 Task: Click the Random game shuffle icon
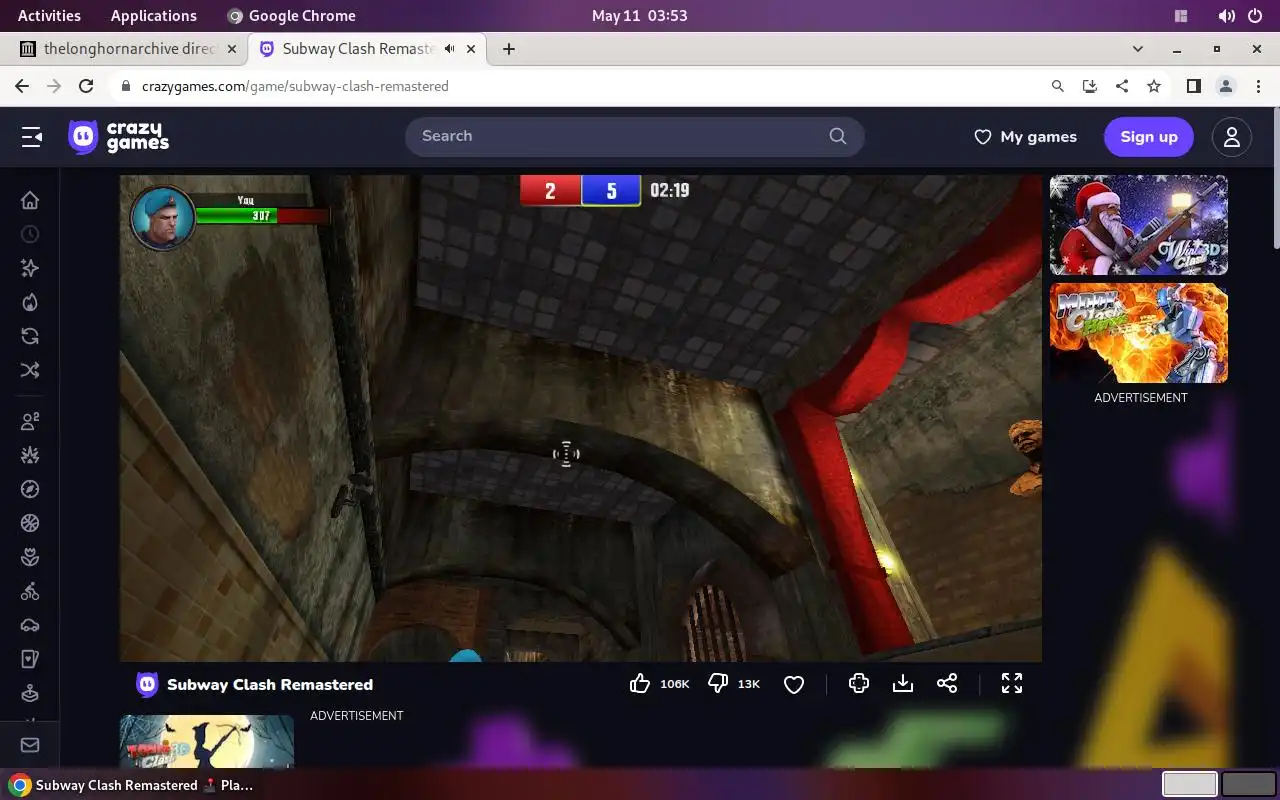click(30, 370)
